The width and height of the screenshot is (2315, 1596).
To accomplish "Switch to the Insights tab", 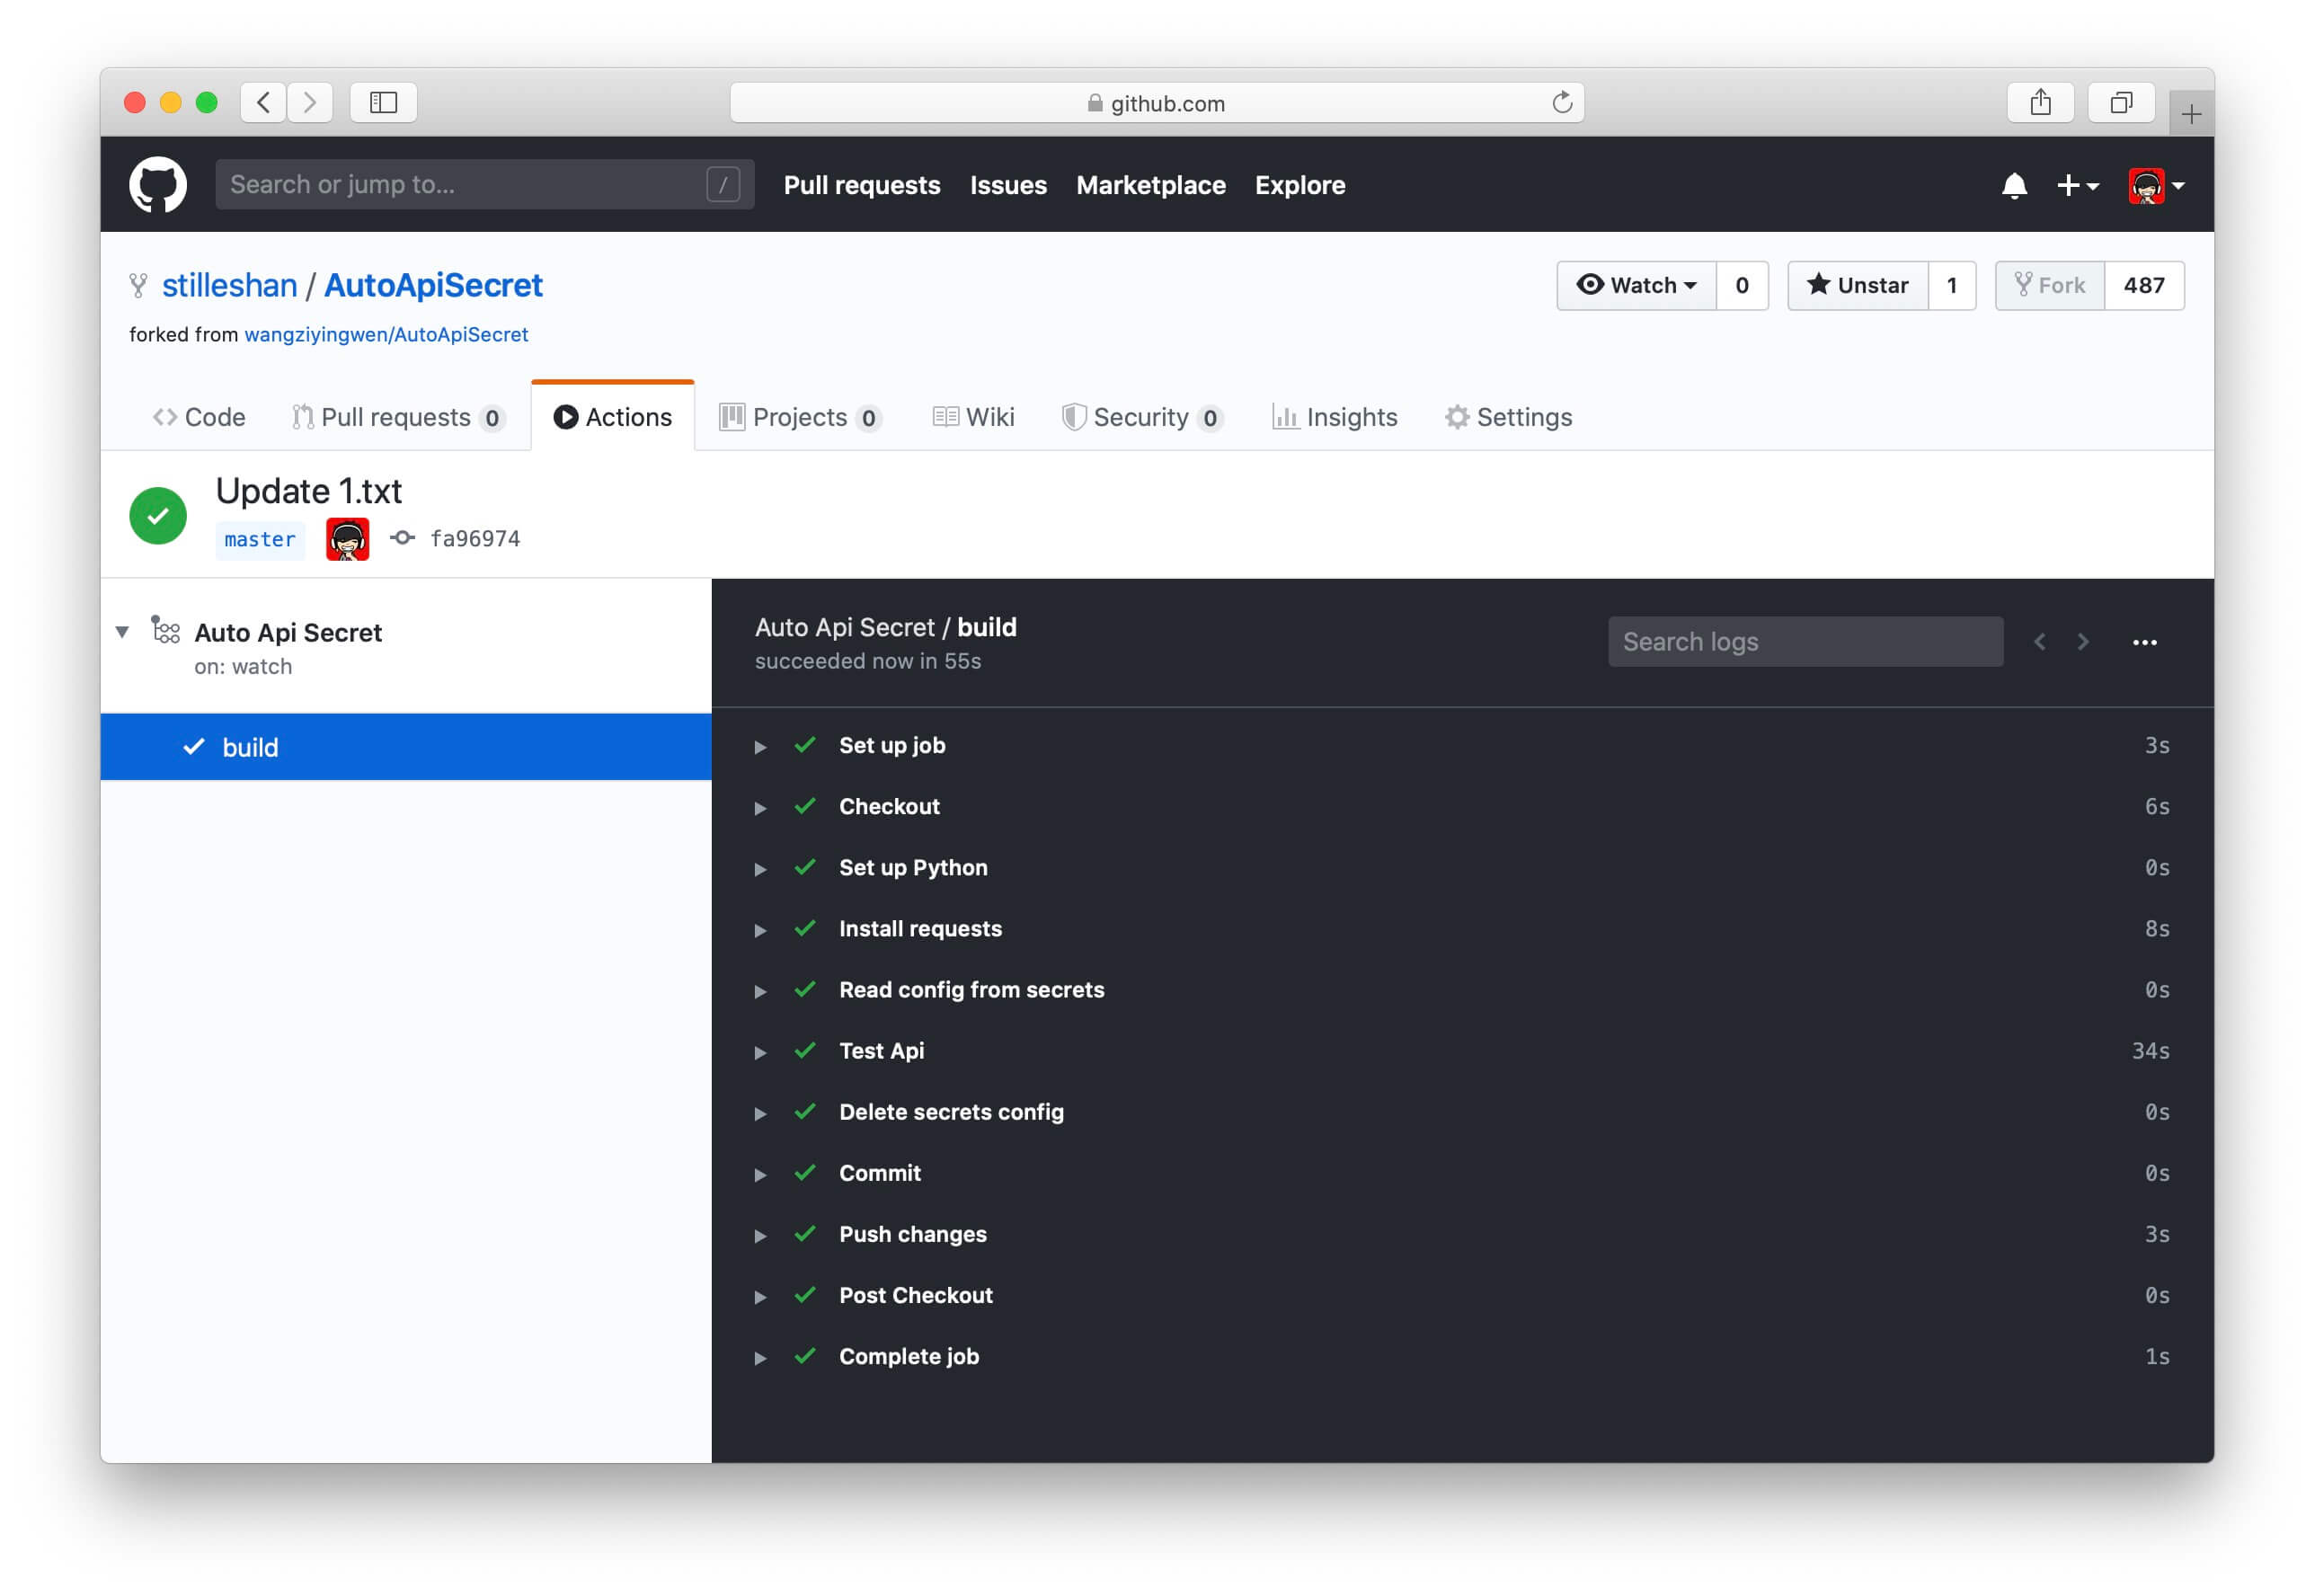I will click(x=1334, y=417).
